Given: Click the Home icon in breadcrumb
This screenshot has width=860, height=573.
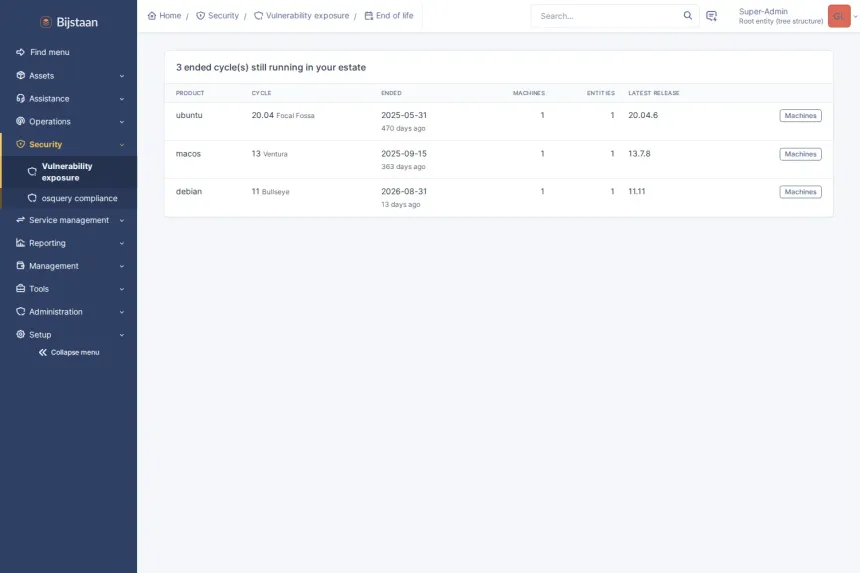Looking at the screenshot, I should [152, 15].
